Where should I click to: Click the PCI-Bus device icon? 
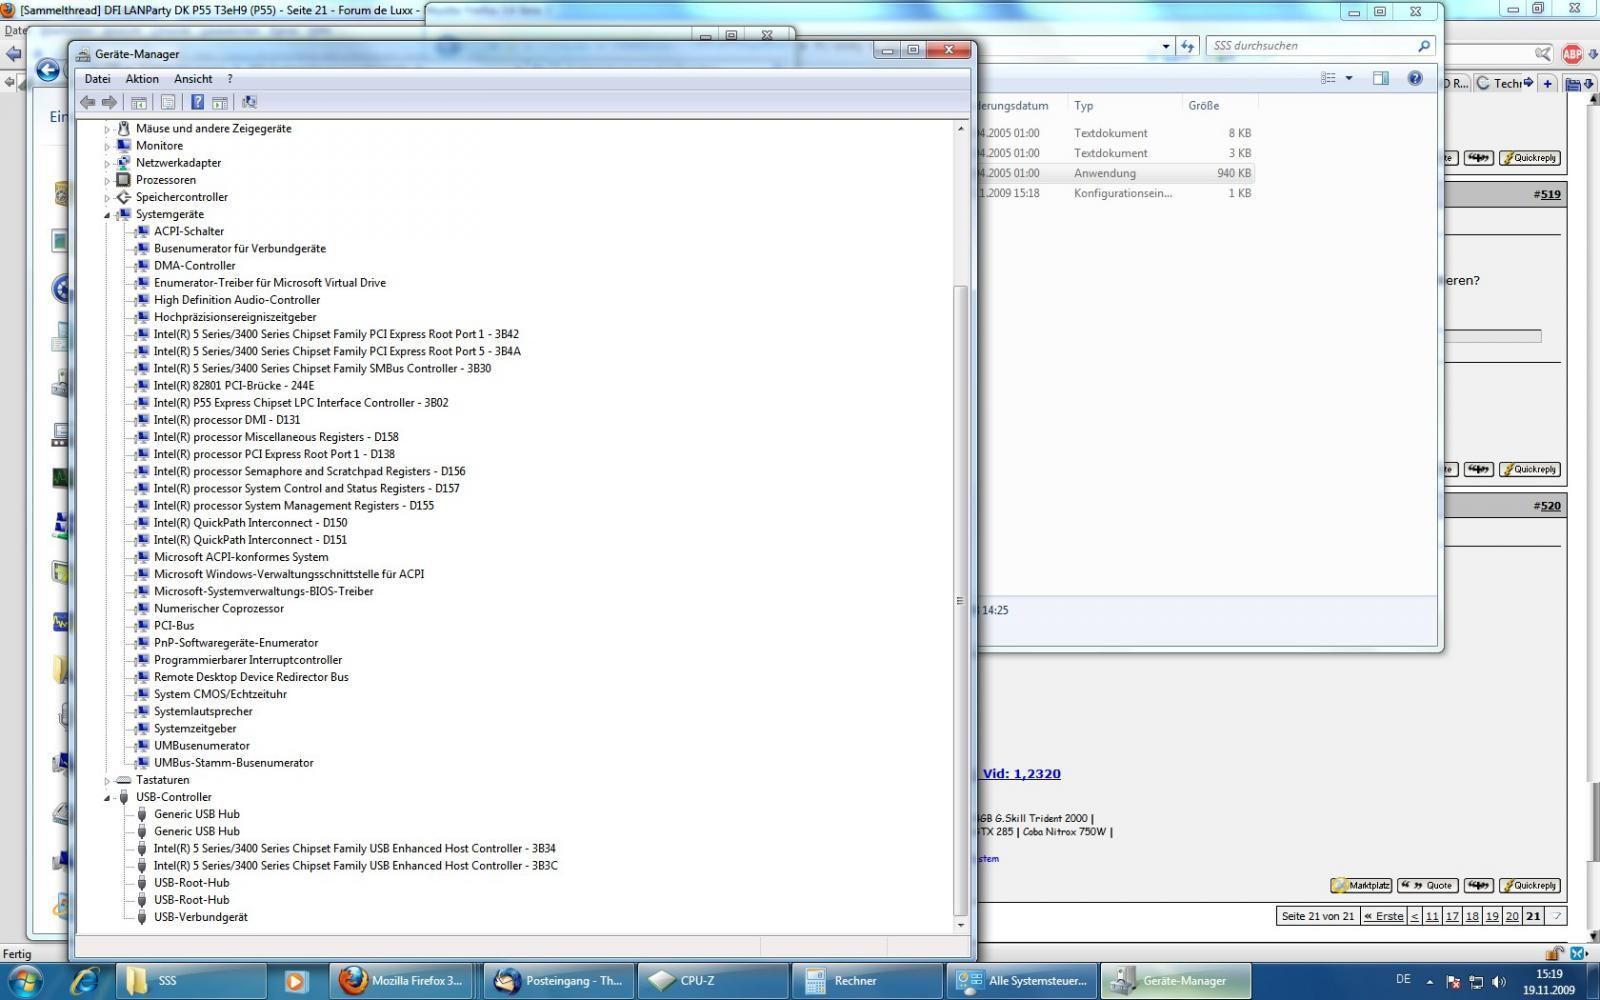[142, 626]
